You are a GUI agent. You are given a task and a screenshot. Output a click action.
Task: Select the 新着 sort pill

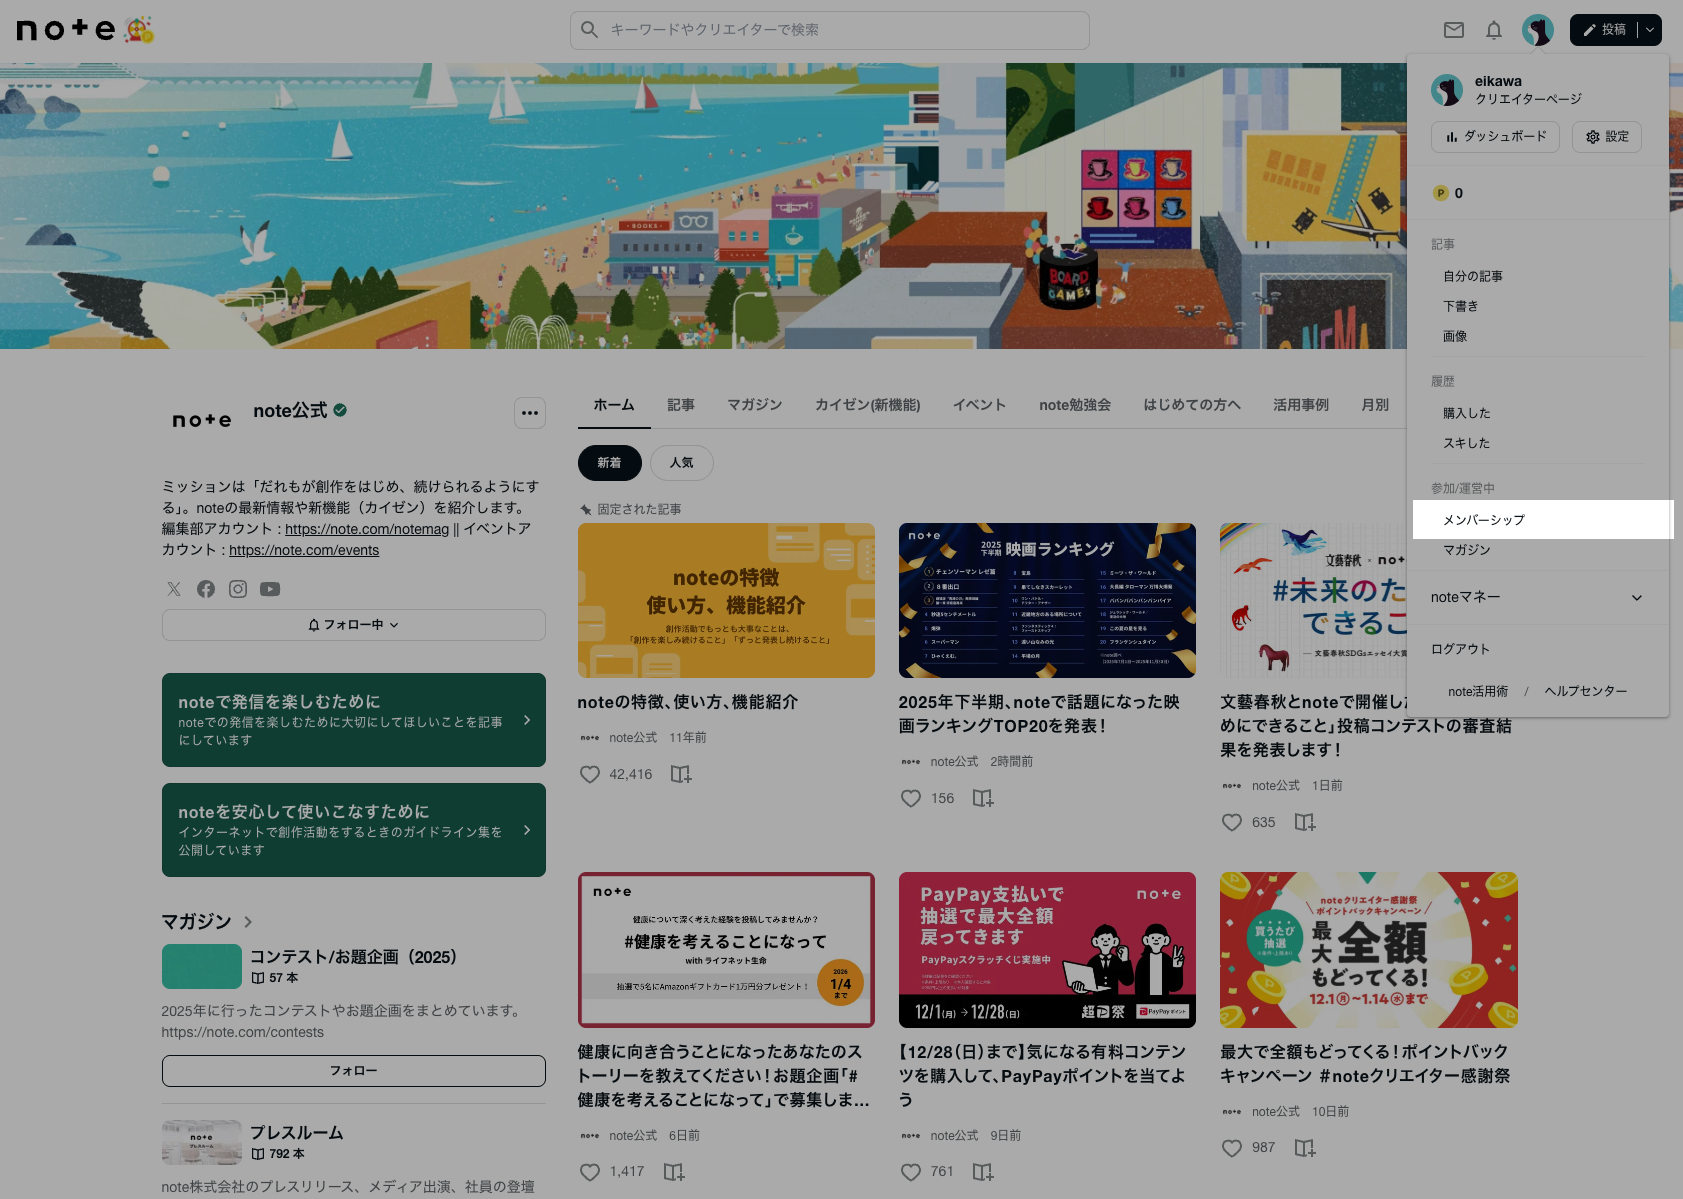[610, 463]
